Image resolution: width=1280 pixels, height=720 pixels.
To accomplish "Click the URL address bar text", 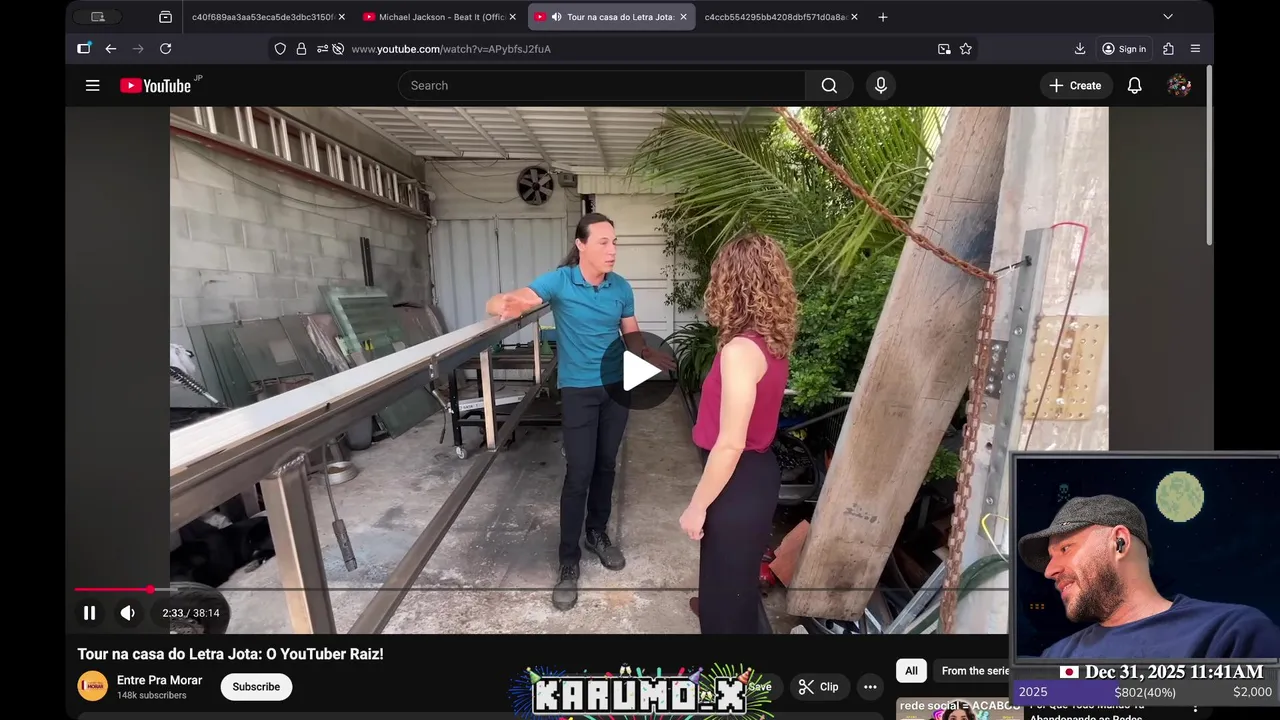I will [x=451, y=49].
